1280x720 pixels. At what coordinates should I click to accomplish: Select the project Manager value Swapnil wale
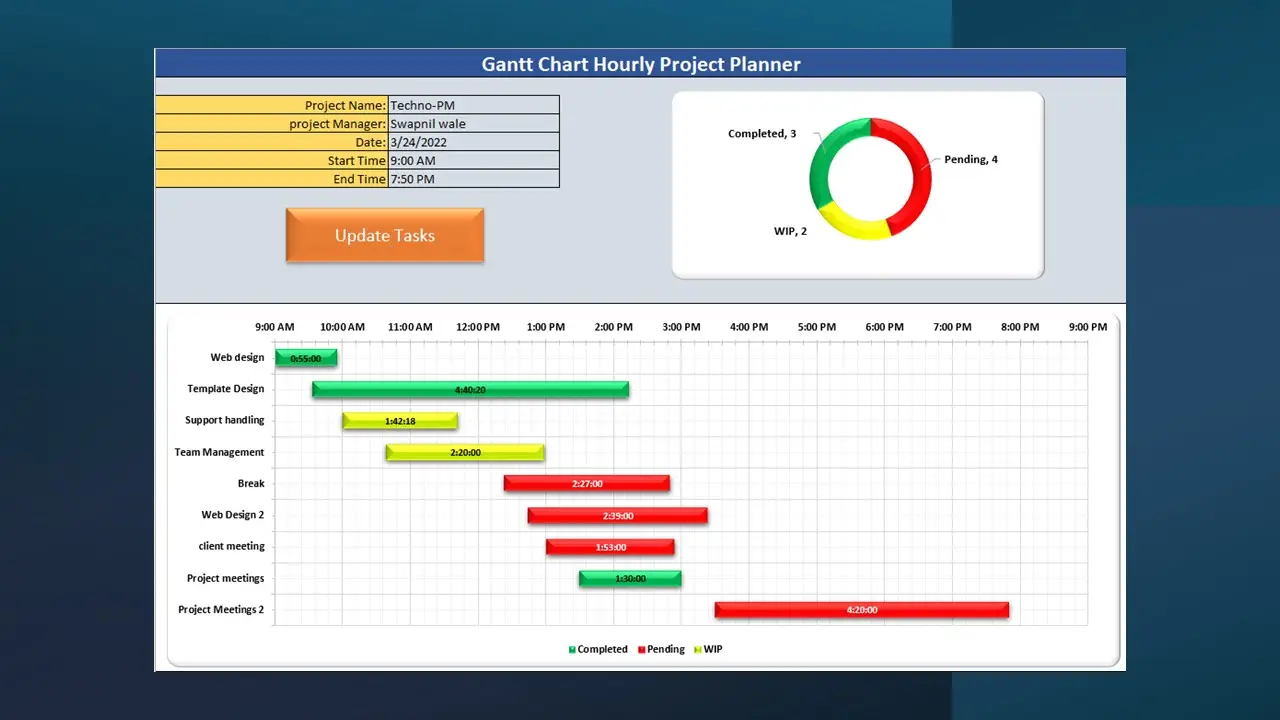473,124
